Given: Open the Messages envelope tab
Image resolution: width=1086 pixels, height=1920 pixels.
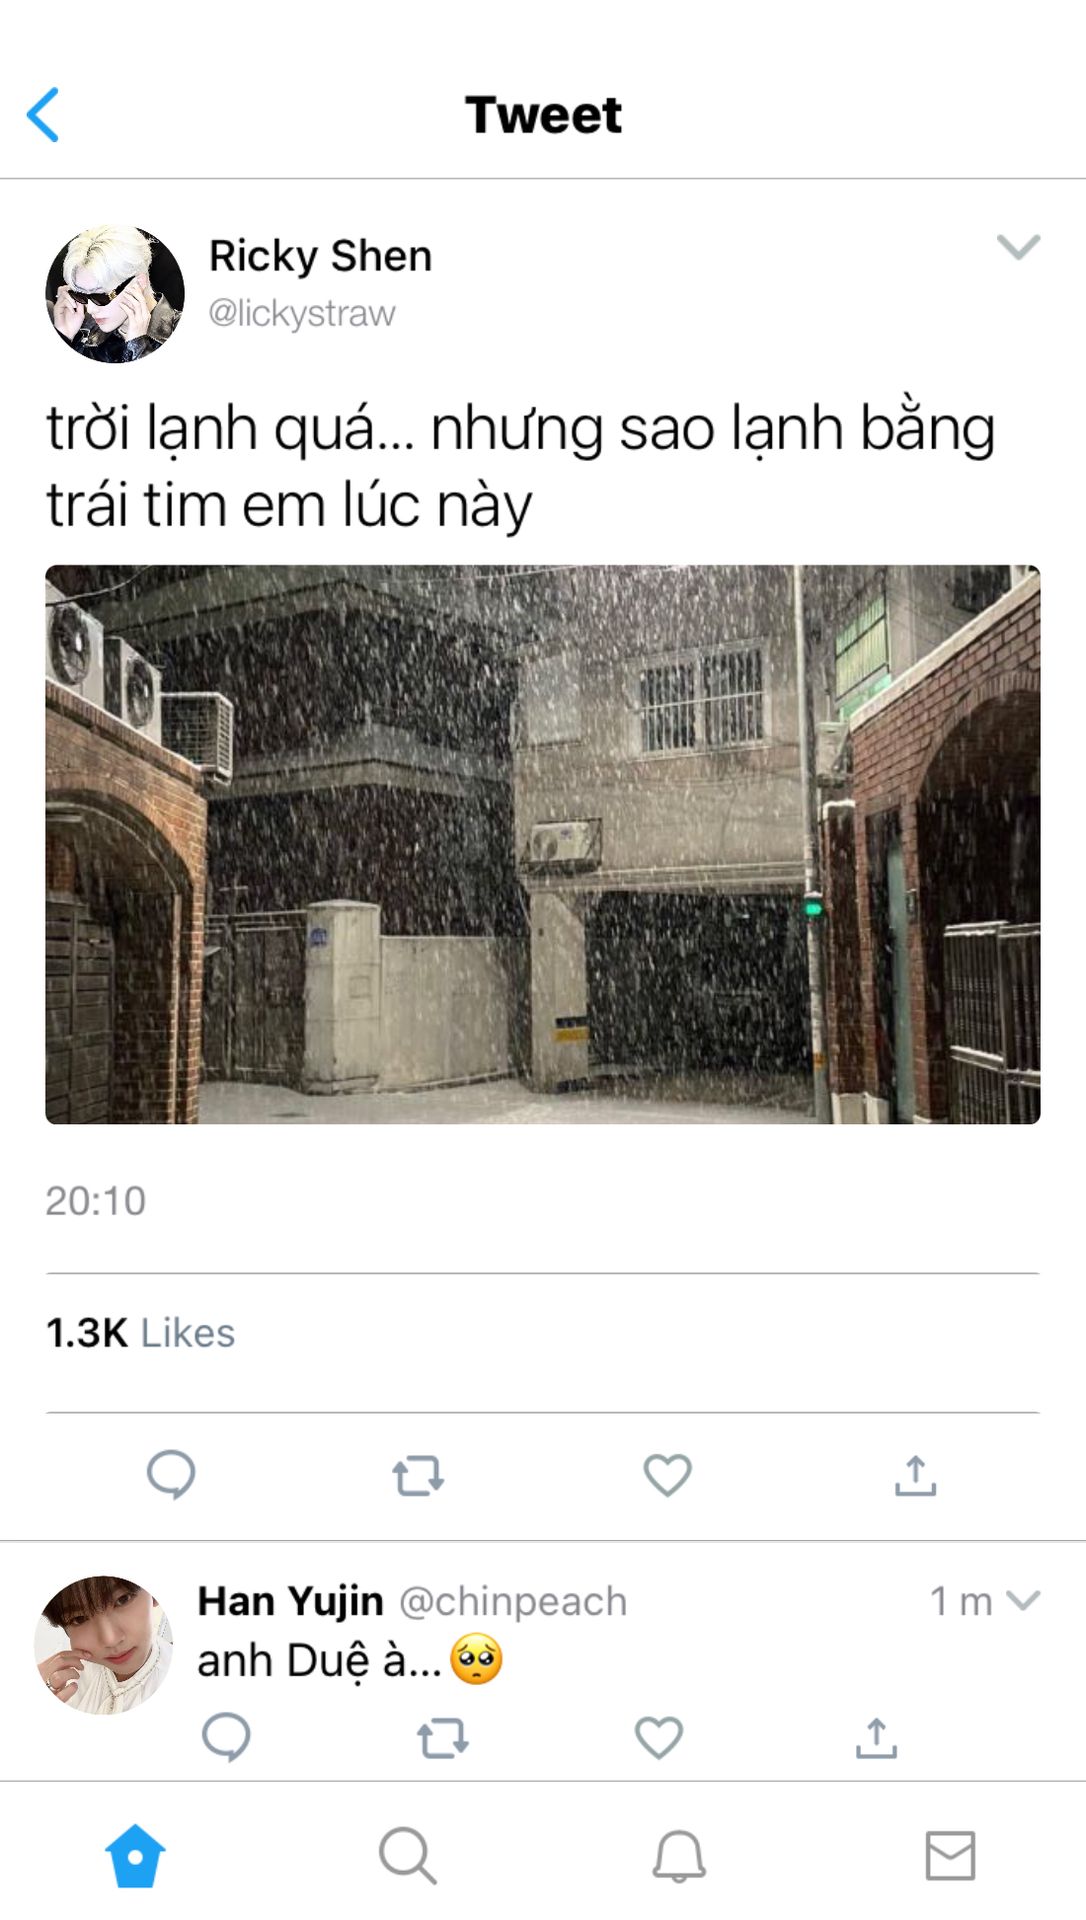Looking at the screenshot, I should tap(950, 1856).
